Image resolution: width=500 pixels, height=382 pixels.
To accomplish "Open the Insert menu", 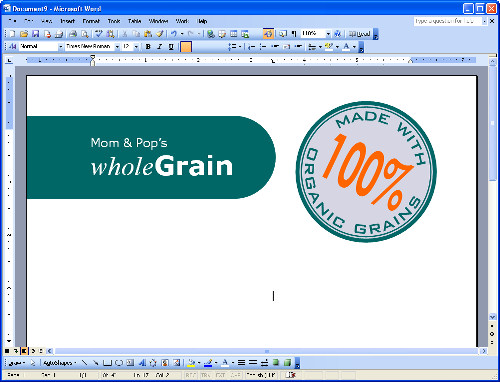I will point(67,21).
